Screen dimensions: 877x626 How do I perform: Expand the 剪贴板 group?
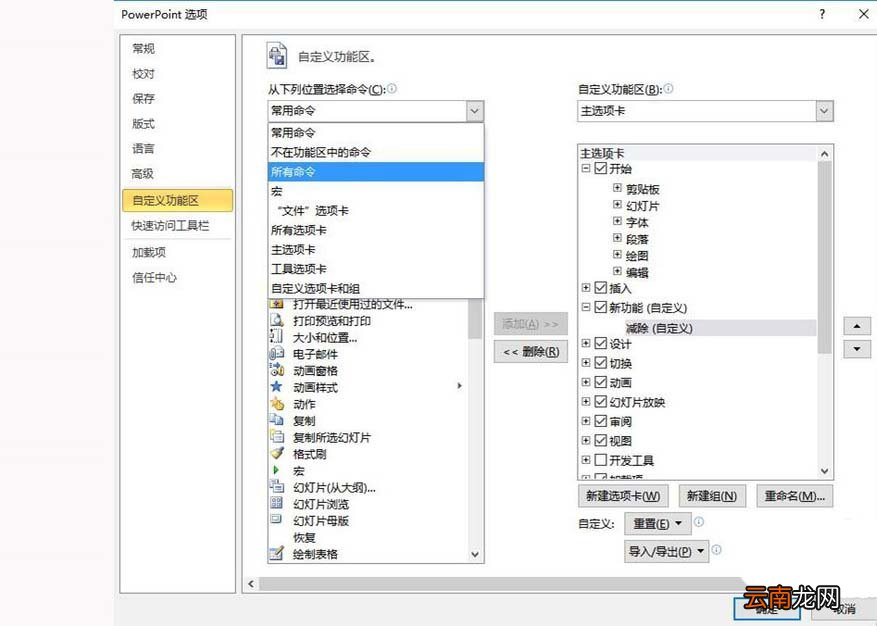coord(617,188)
